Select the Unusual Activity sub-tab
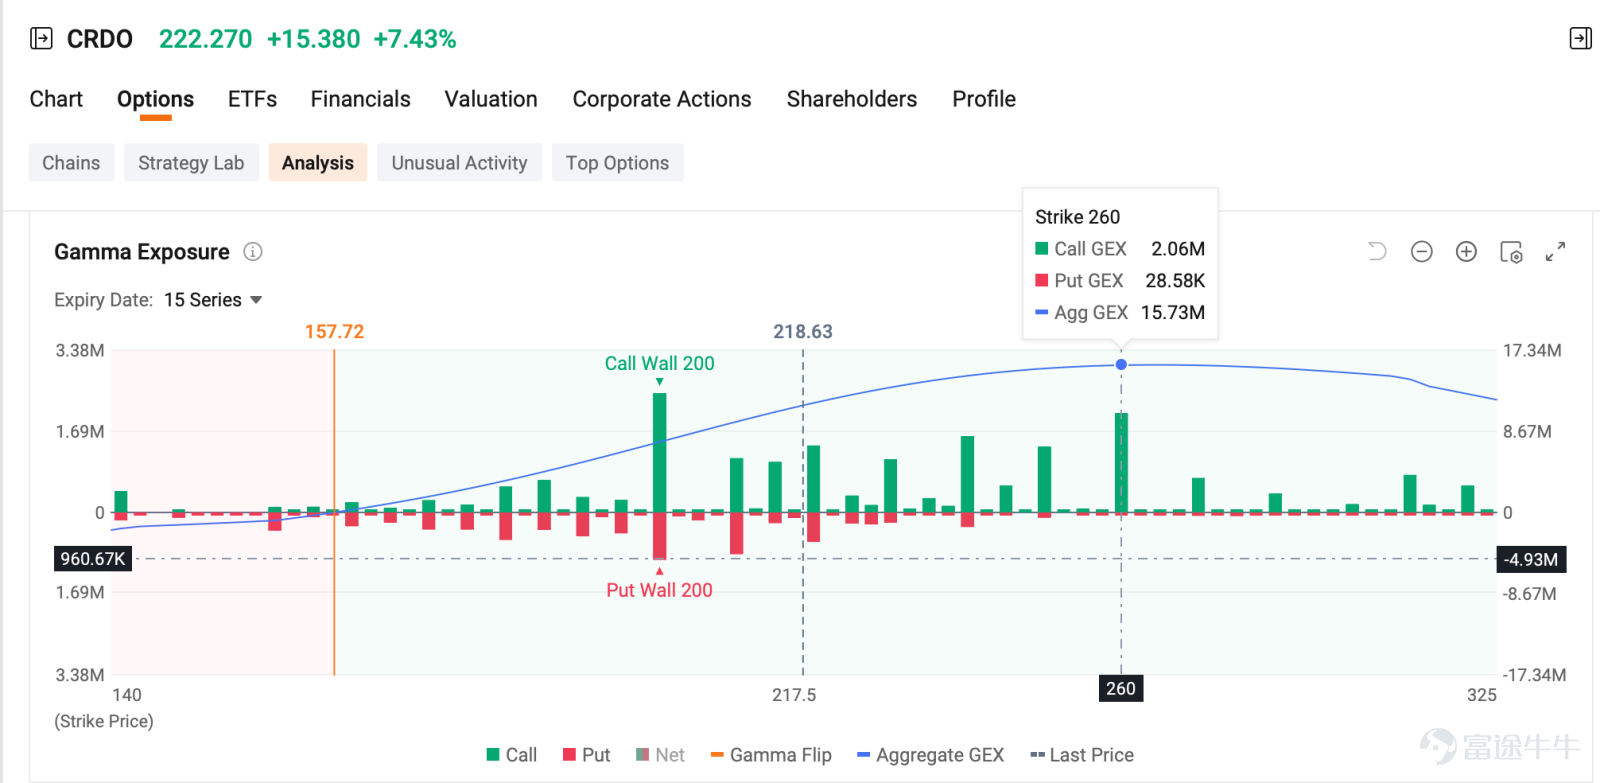 coord(459,163)
